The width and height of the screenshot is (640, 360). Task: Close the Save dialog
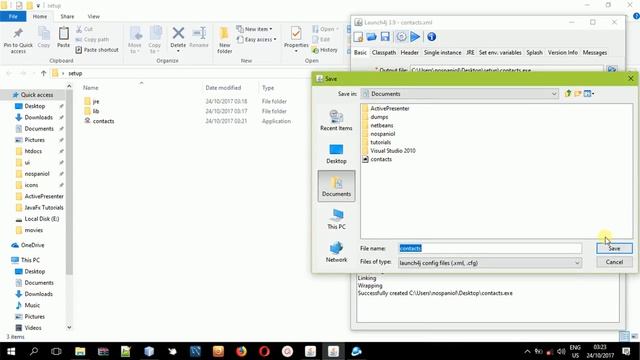(x=630, y=78)
